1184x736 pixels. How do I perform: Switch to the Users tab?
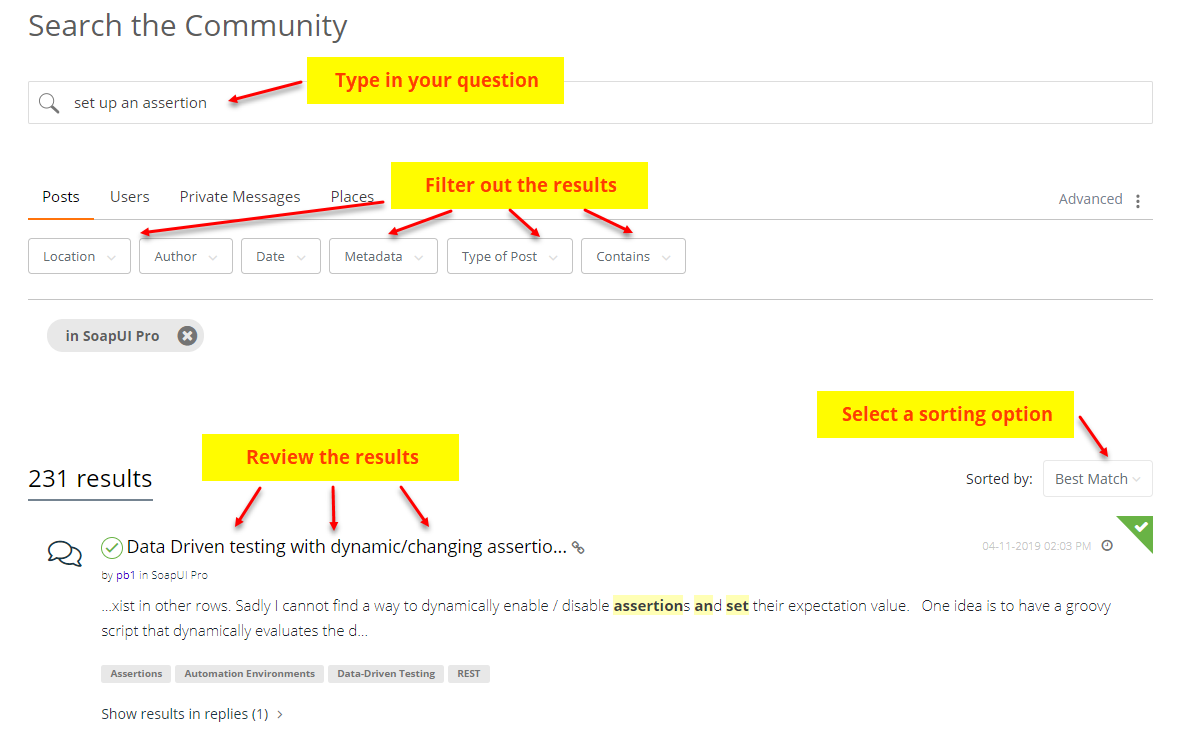click(x=129, y=196)
